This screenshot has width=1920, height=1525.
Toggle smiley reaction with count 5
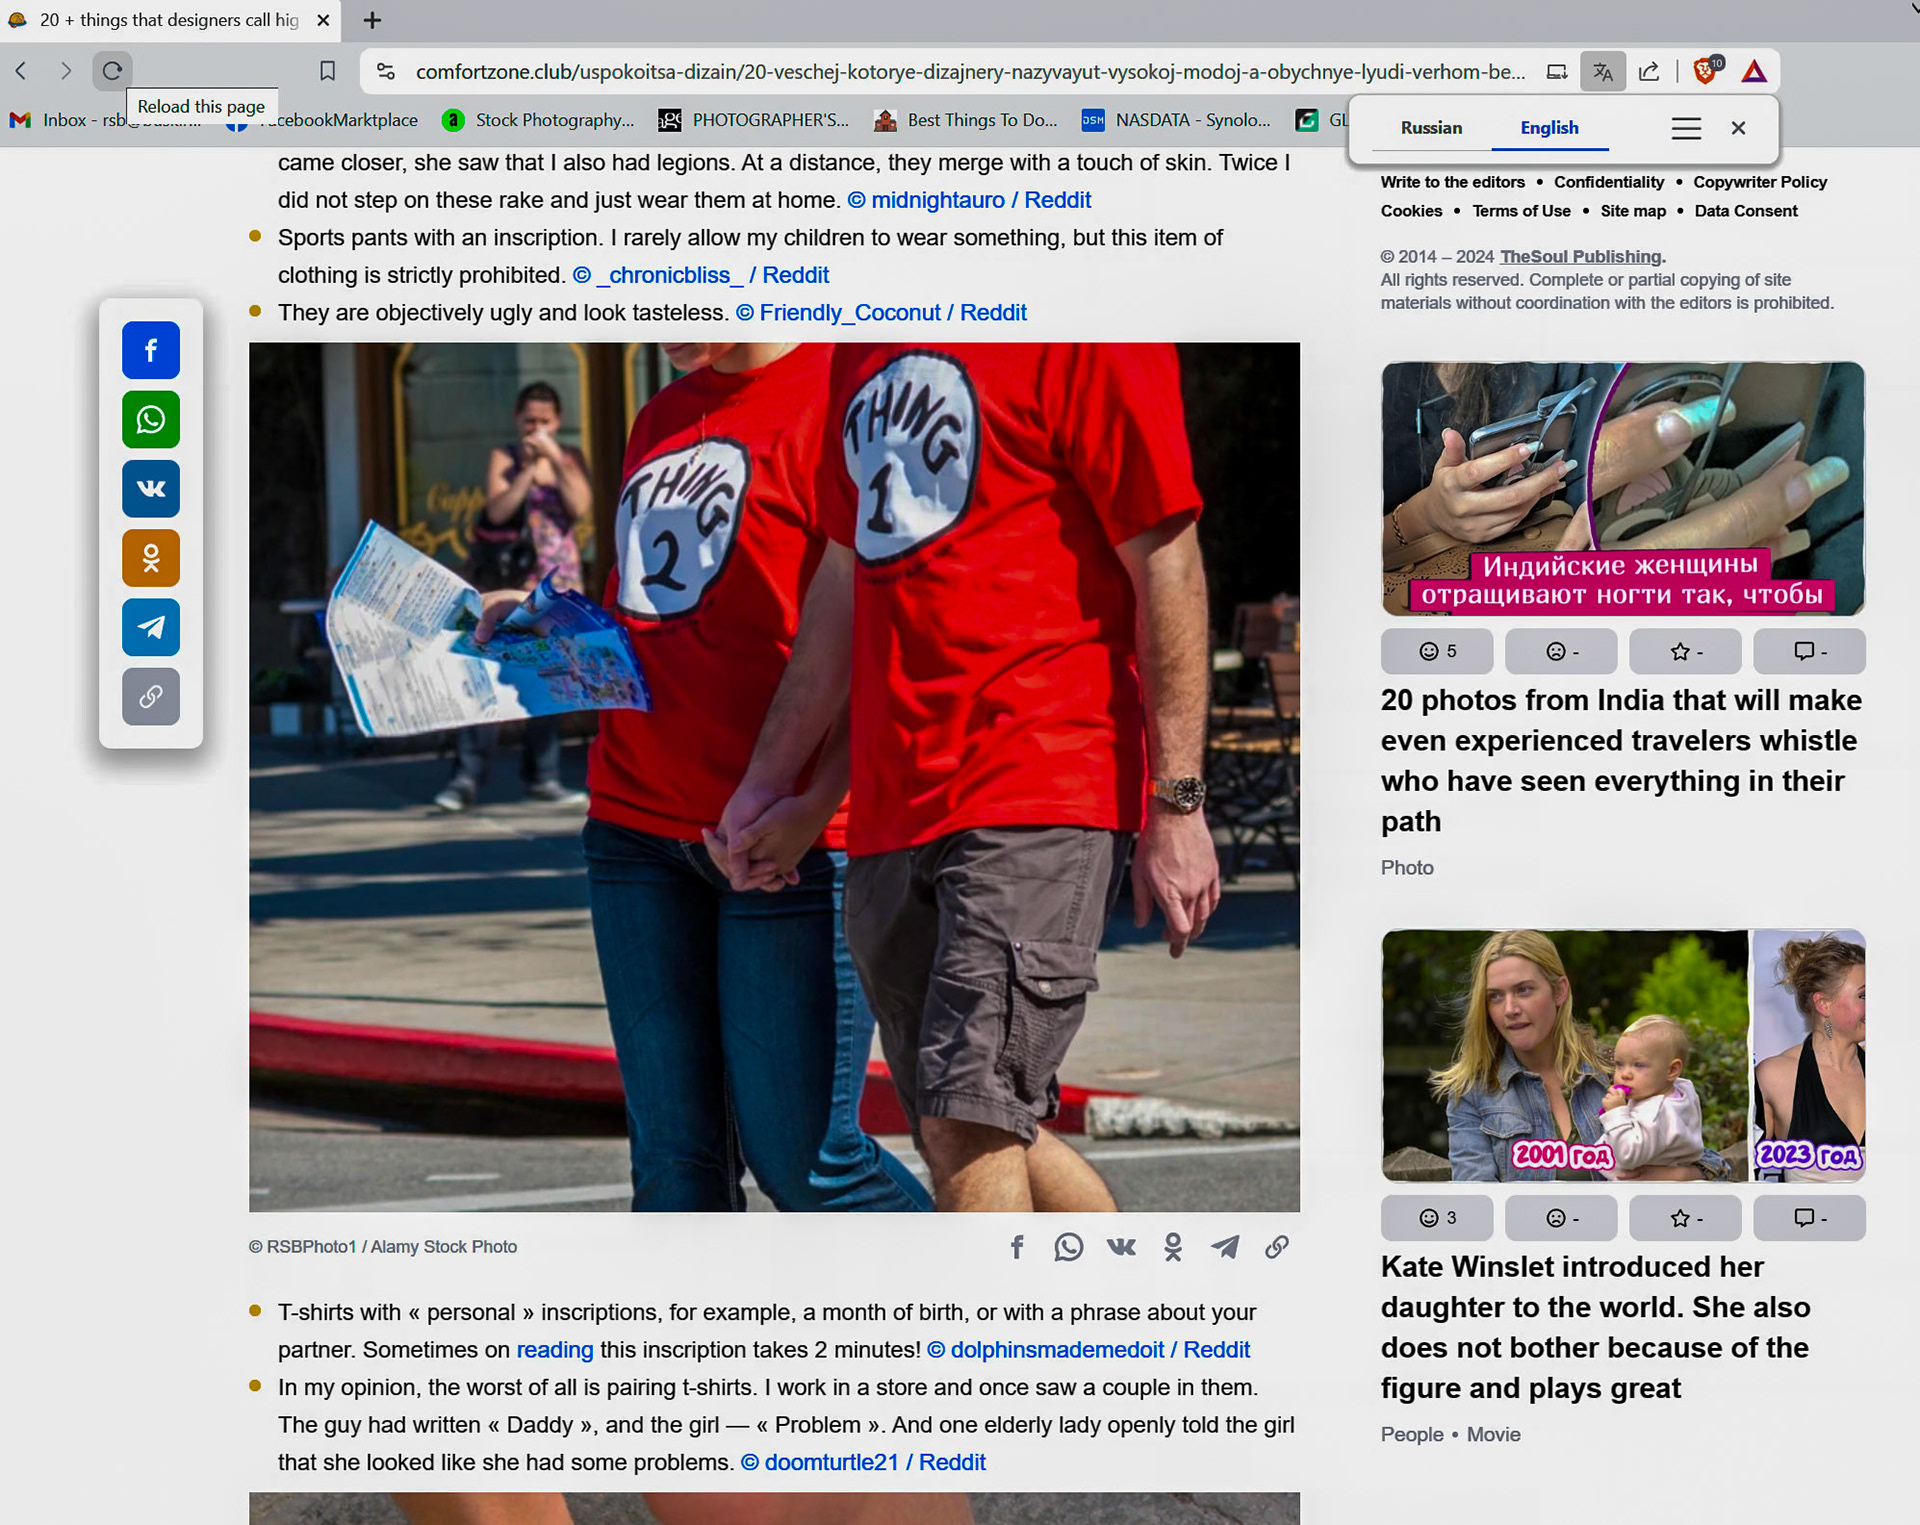(x=1437, y=652)
